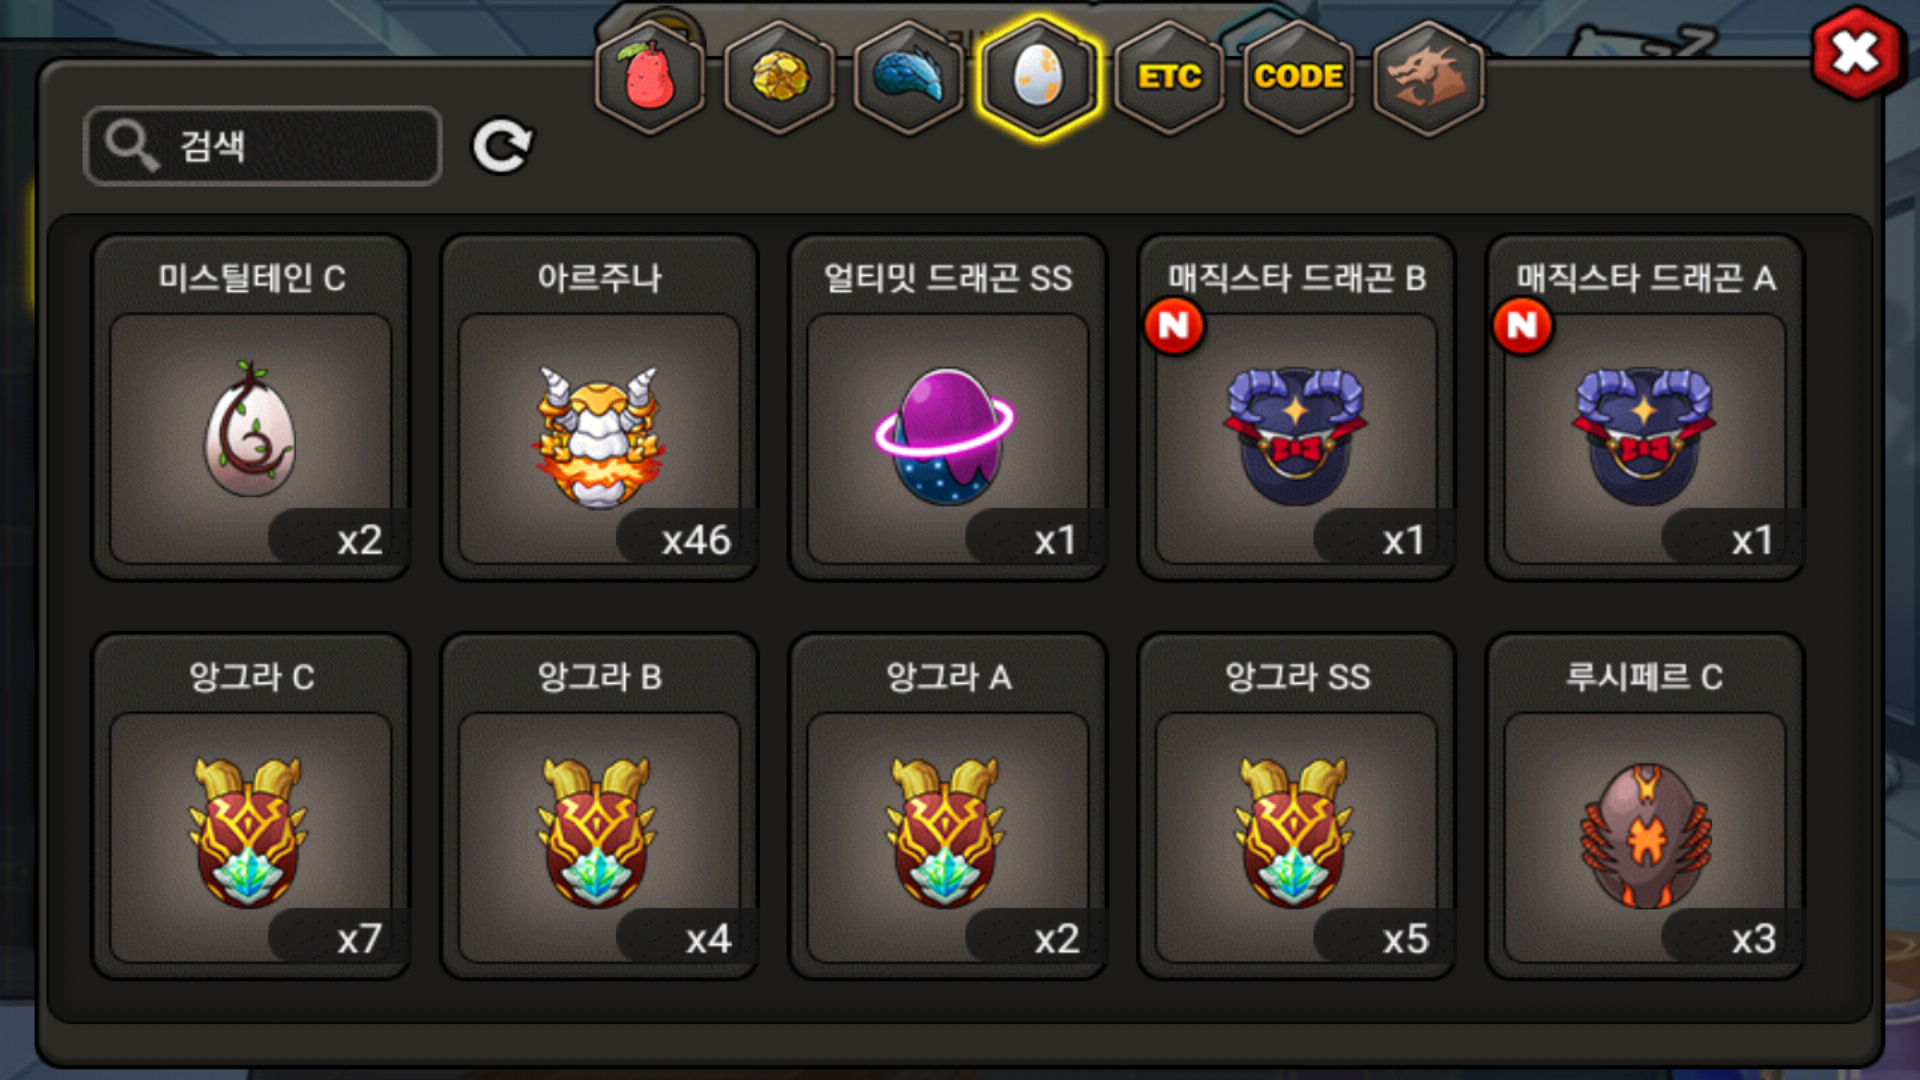
Task: Select the 매직스타 드래곤 B egg
Action: 1297,407
